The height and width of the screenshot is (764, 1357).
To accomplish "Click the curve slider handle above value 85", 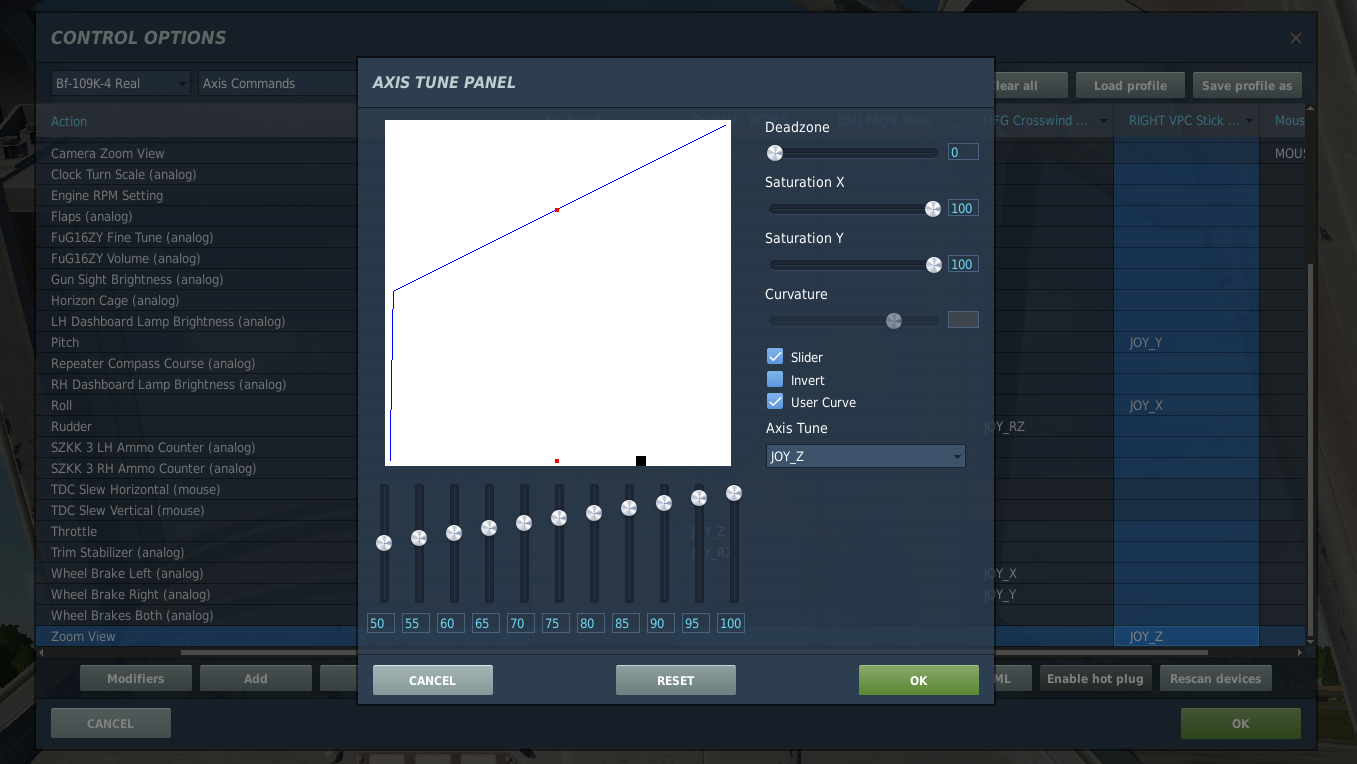I will point(629,508).
